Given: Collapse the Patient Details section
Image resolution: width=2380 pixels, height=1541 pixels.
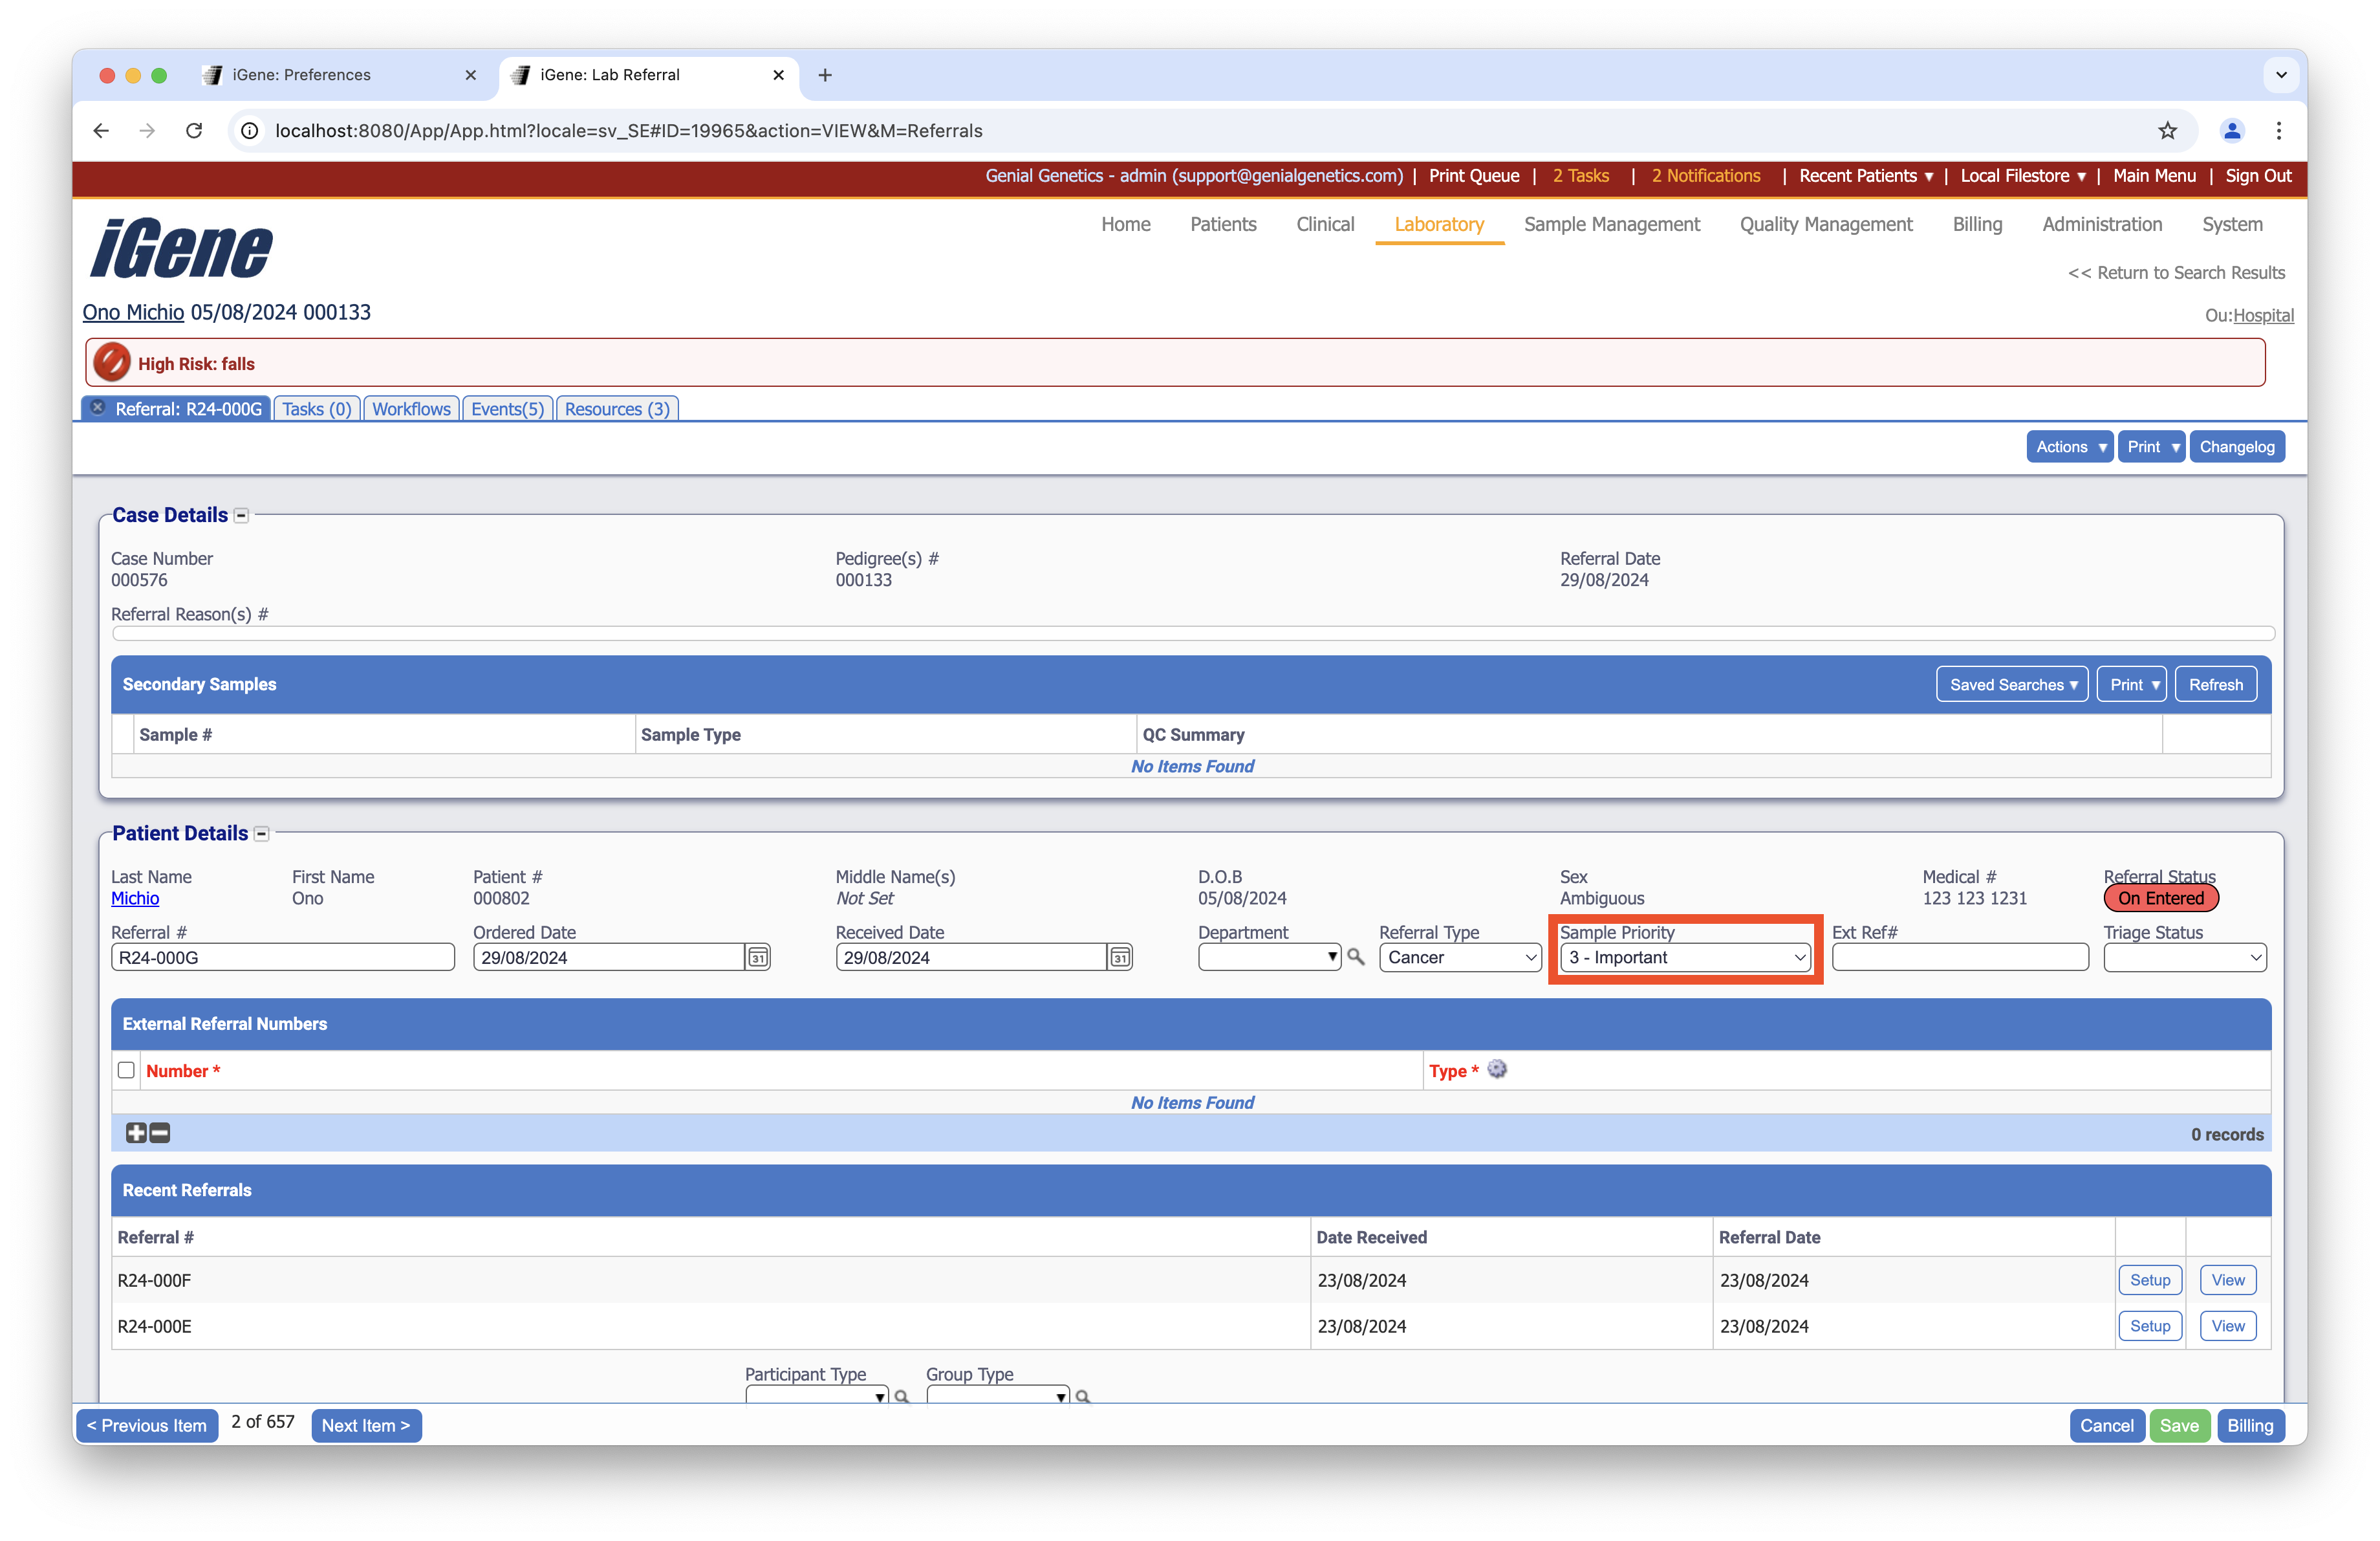Looking at the screenshot, I should (x=262, y=834).
